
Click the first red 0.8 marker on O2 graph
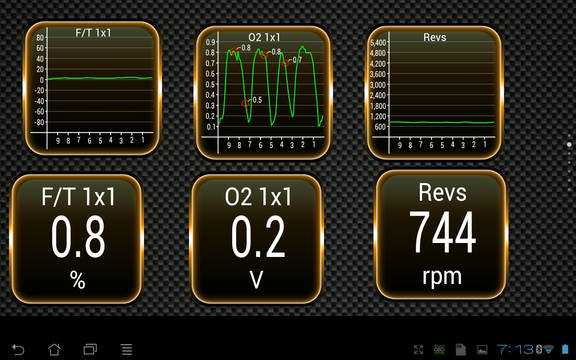pos(234,51)
